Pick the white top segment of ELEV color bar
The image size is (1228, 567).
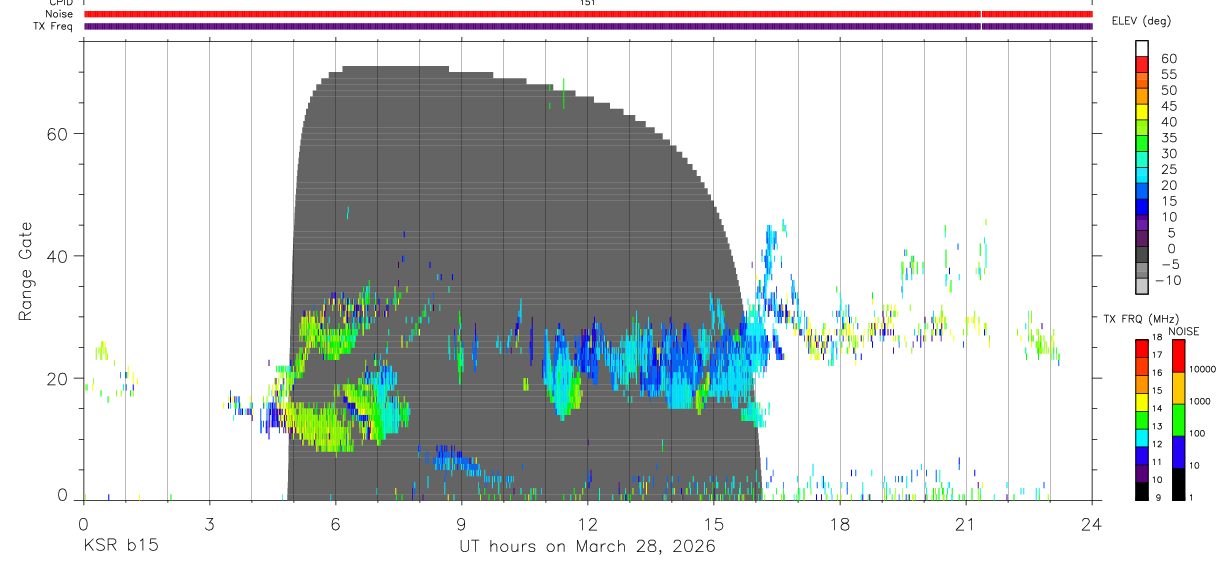pos(1142,48)
